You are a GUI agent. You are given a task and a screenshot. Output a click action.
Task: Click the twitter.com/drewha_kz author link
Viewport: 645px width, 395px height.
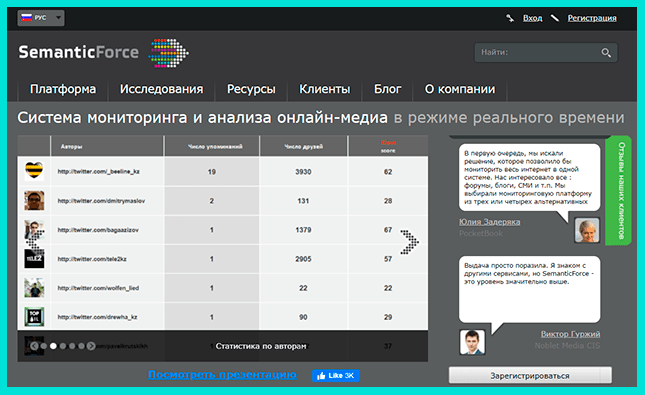(x=97, y=317)
